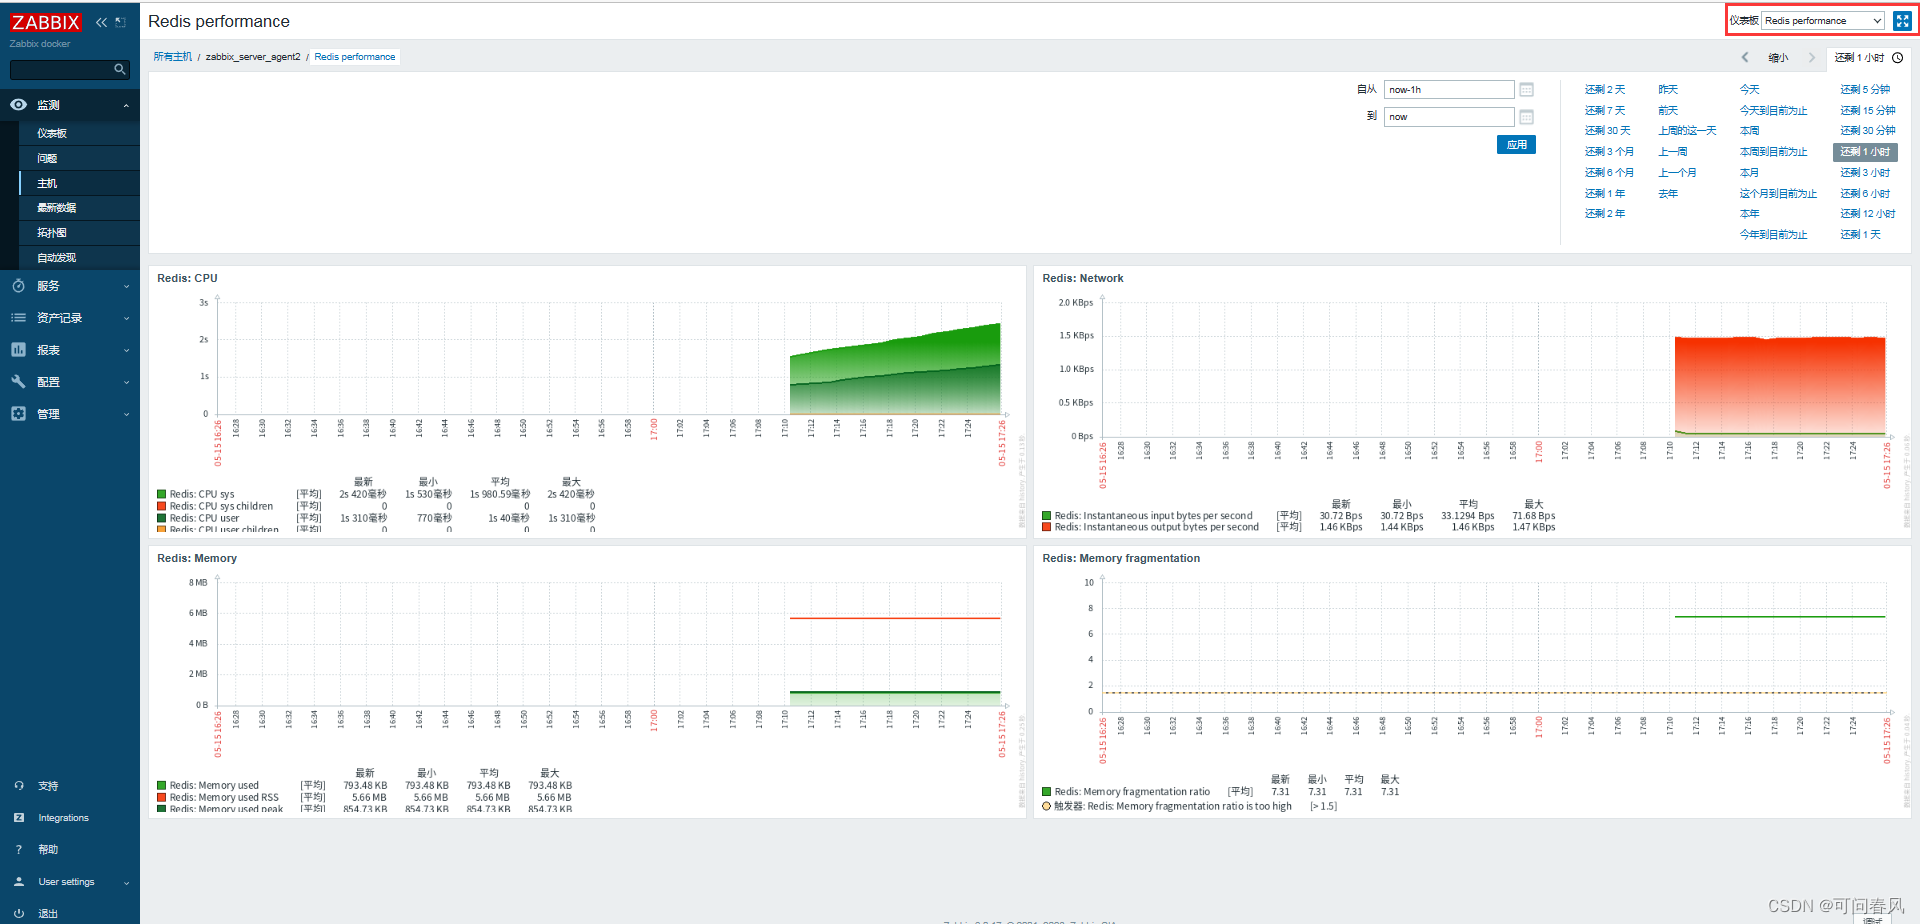Viewport: 1920px width, 924px height.
Task: Select the 去年 time range
Action: tap(1668, 194)
